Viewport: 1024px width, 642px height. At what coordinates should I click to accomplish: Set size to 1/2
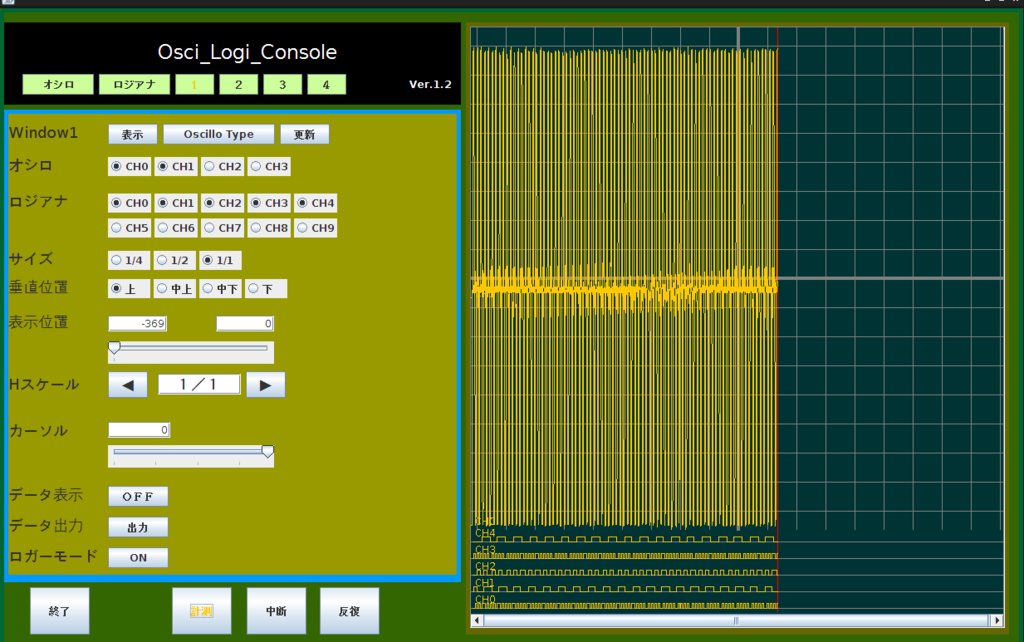[x=174, y=261]
